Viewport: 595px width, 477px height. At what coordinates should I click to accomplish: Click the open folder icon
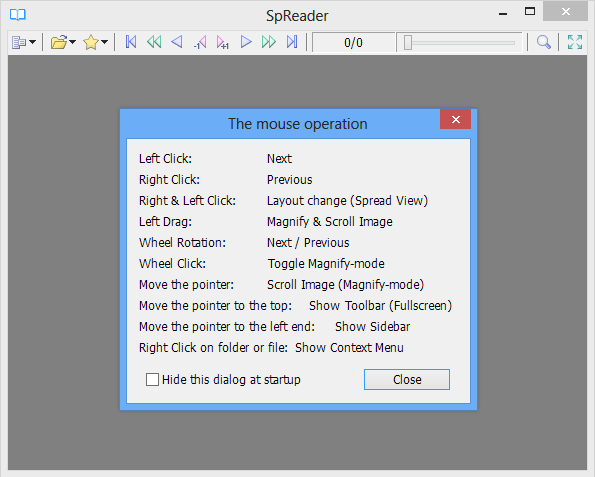pos(59,42)
